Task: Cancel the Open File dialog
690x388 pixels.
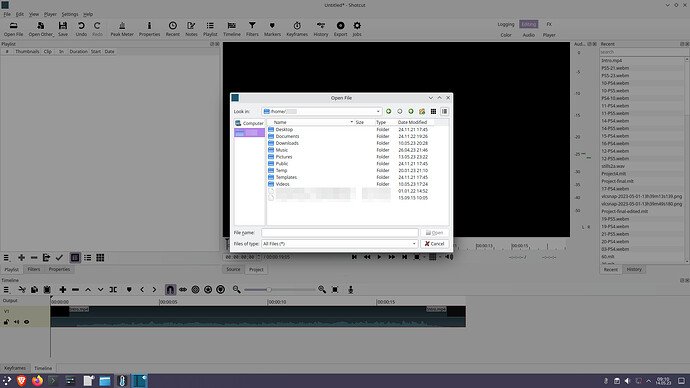Action: (435, 244)
